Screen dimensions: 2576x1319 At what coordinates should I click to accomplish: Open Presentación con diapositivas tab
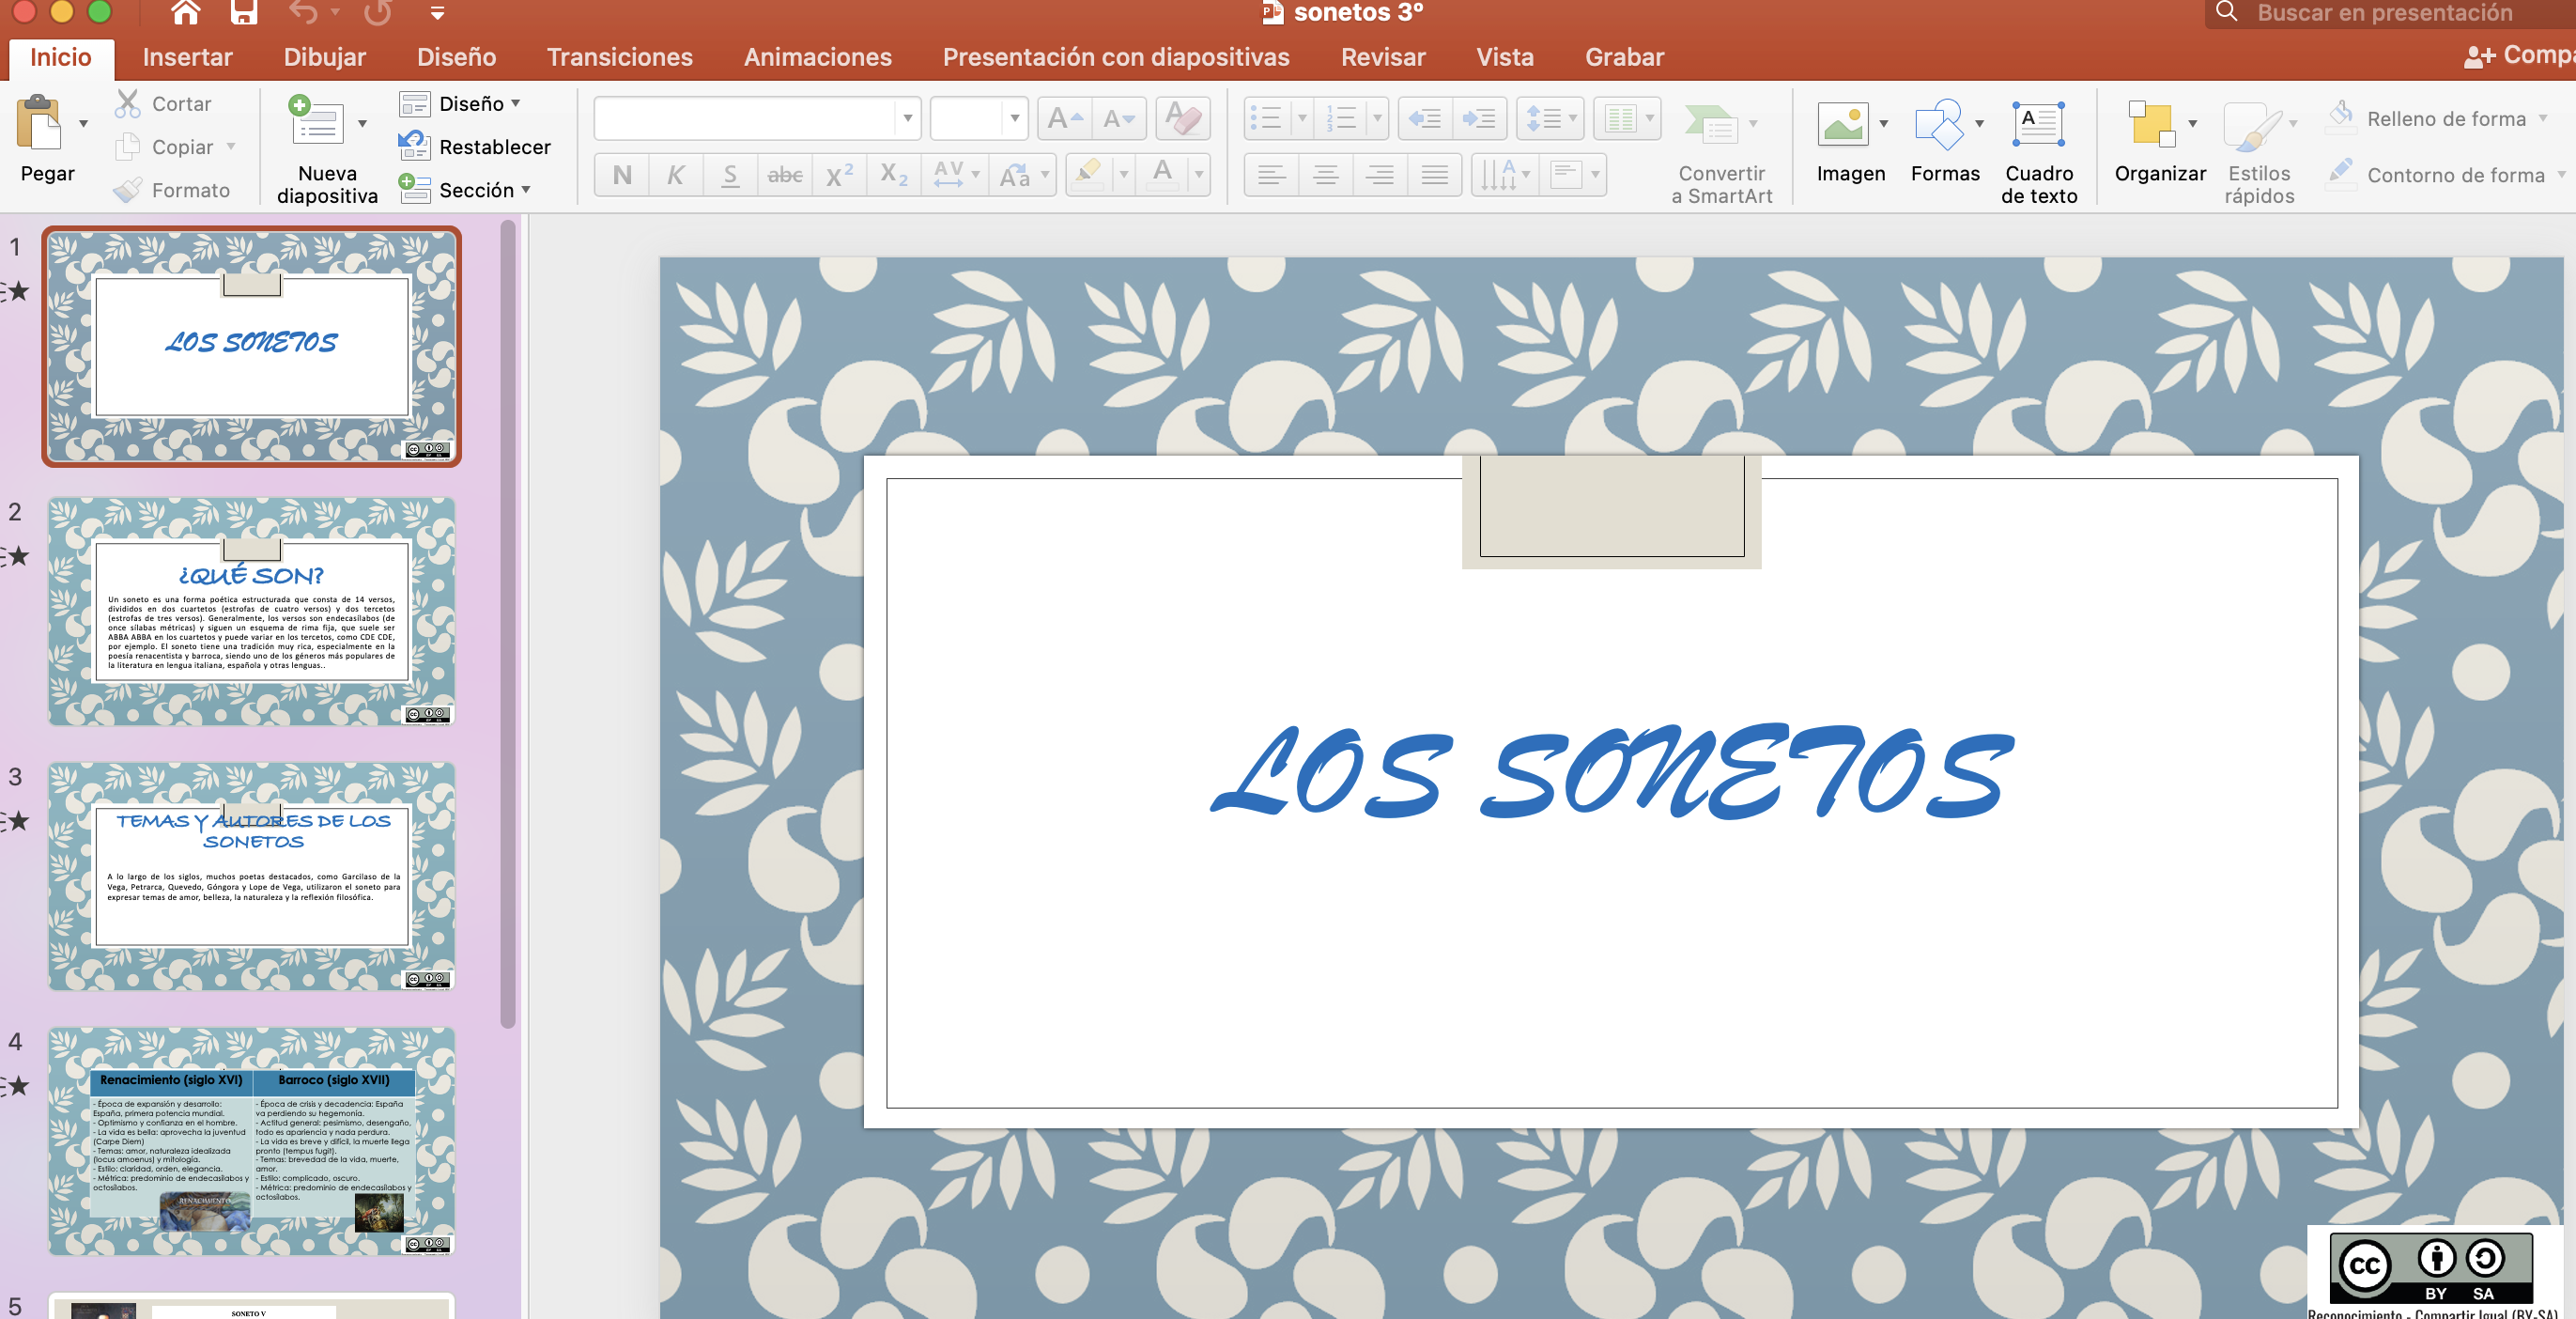tap(1116, 57)
